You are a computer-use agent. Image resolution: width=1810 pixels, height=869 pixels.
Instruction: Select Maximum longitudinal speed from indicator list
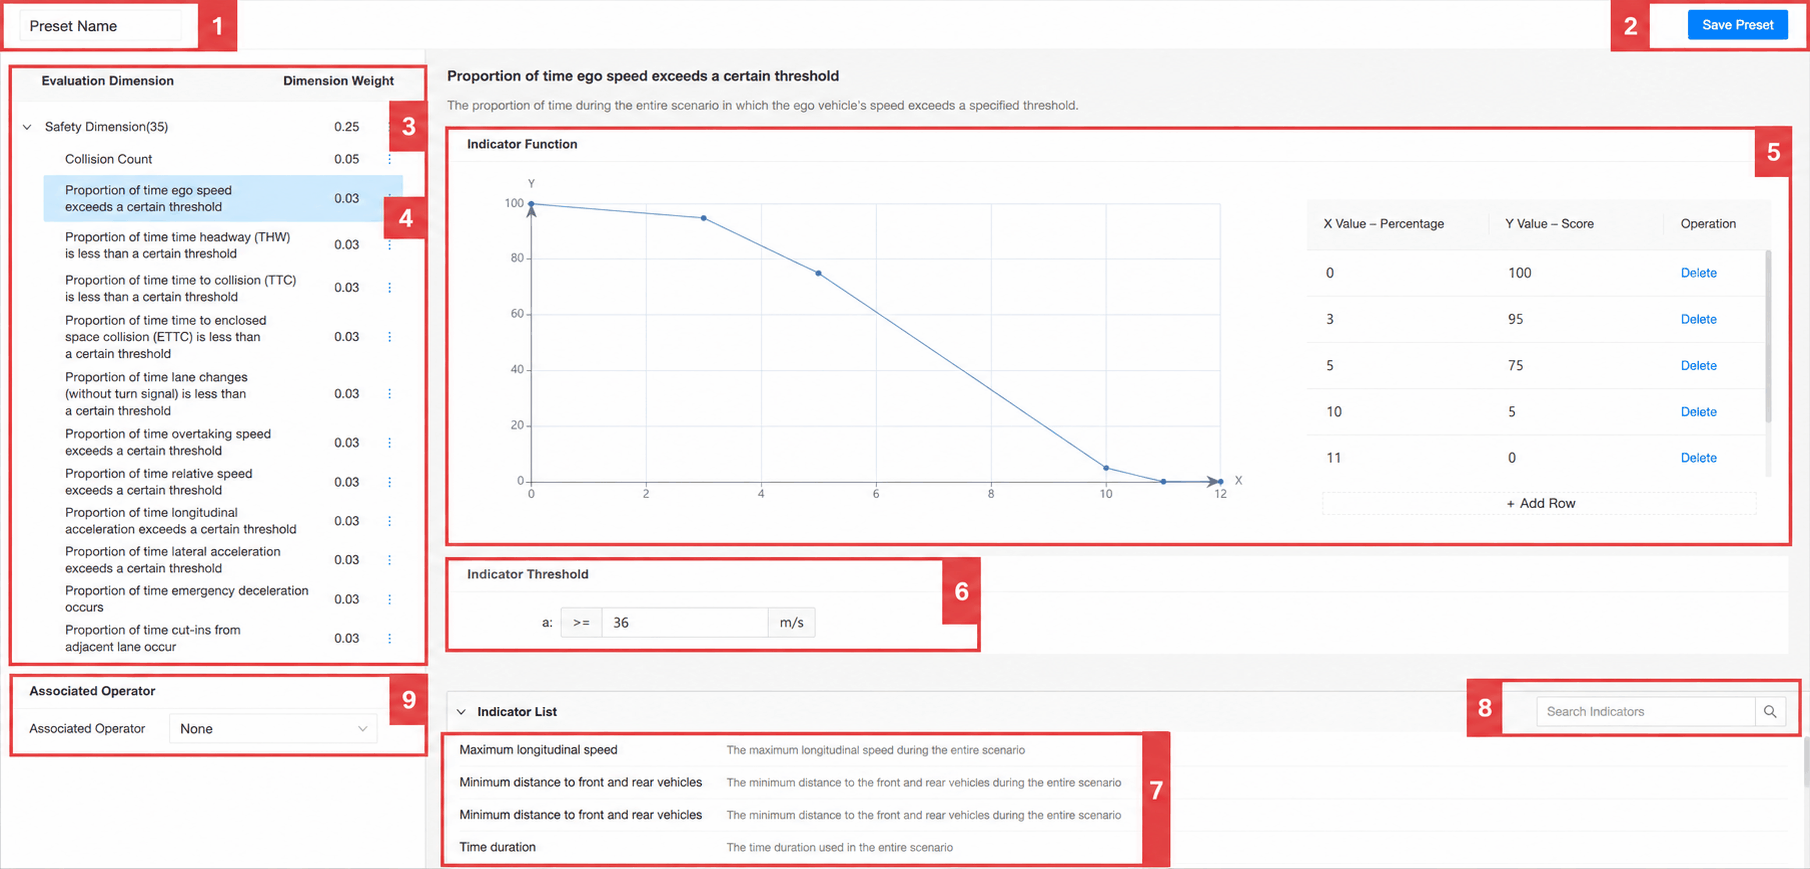(538, 750)
